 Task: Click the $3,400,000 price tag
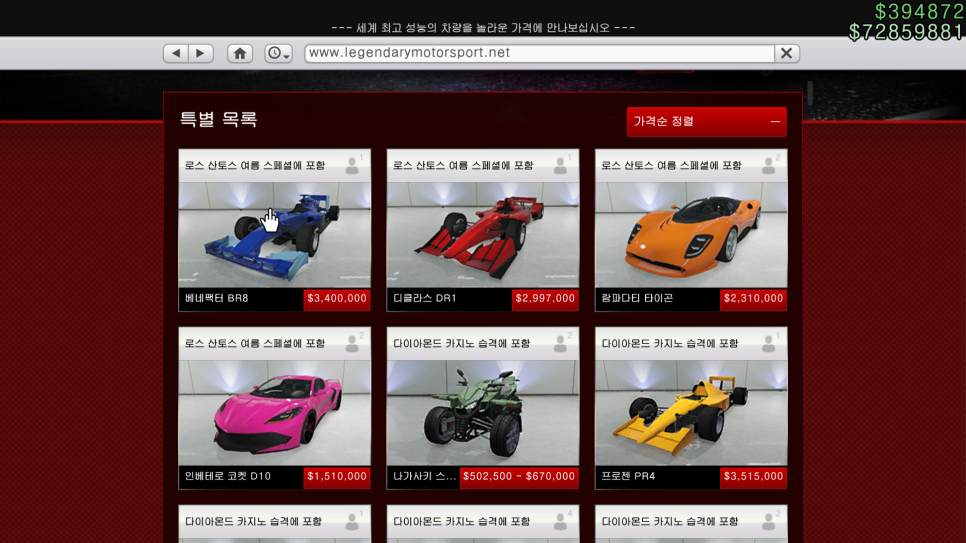[337, 298]
